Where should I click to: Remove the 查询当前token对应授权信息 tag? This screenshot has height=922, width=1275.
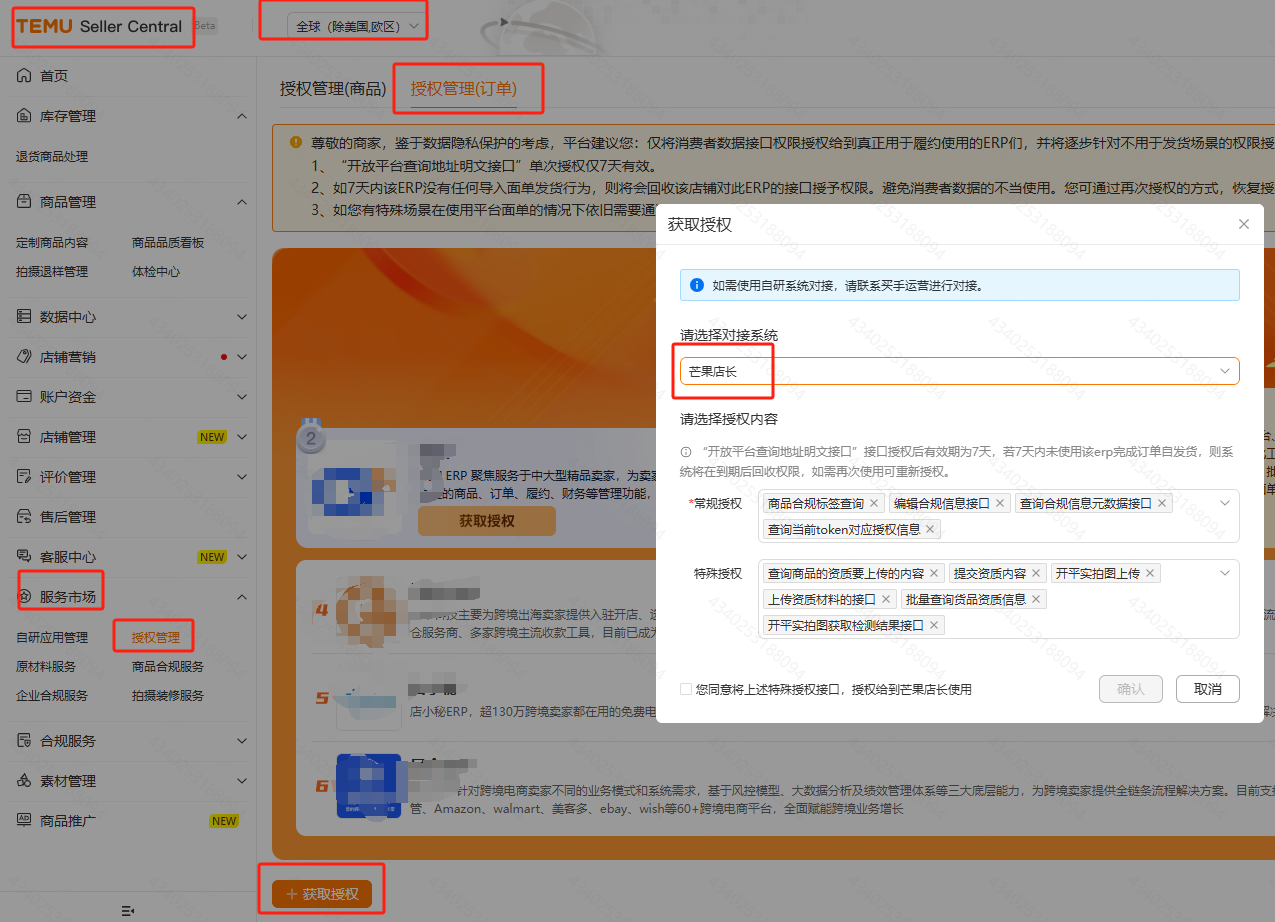[x=930, y=529]
